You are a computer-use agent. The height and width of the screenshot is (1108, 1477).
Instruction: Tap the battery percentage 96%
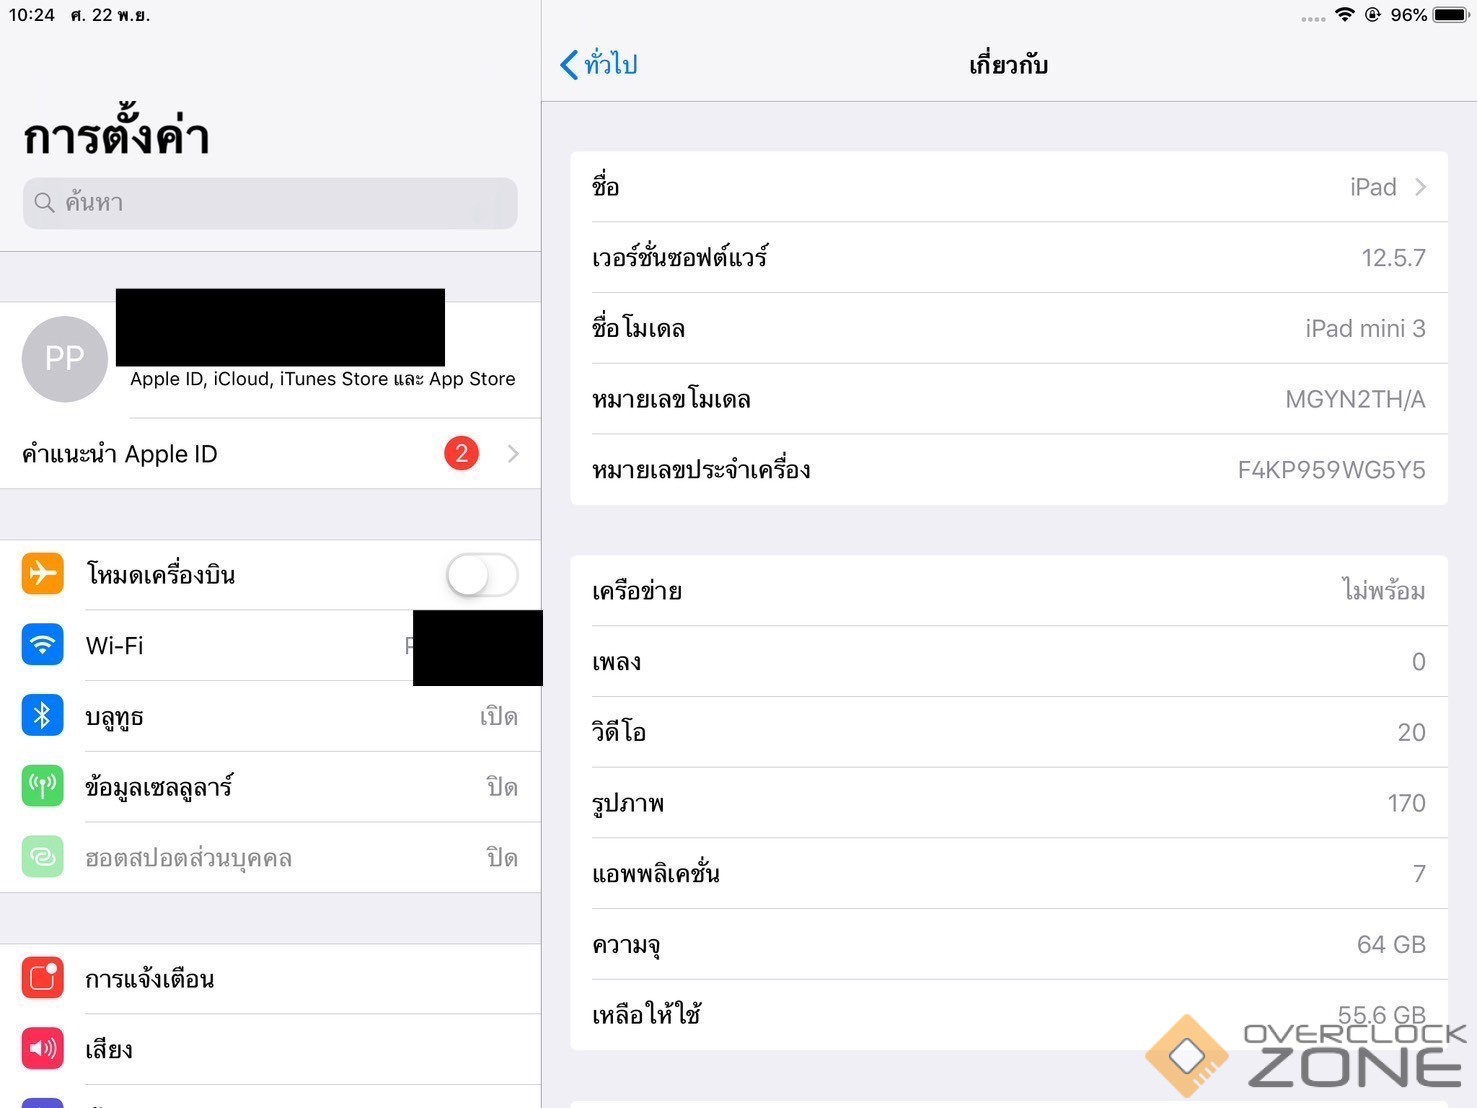point(1408,15)
